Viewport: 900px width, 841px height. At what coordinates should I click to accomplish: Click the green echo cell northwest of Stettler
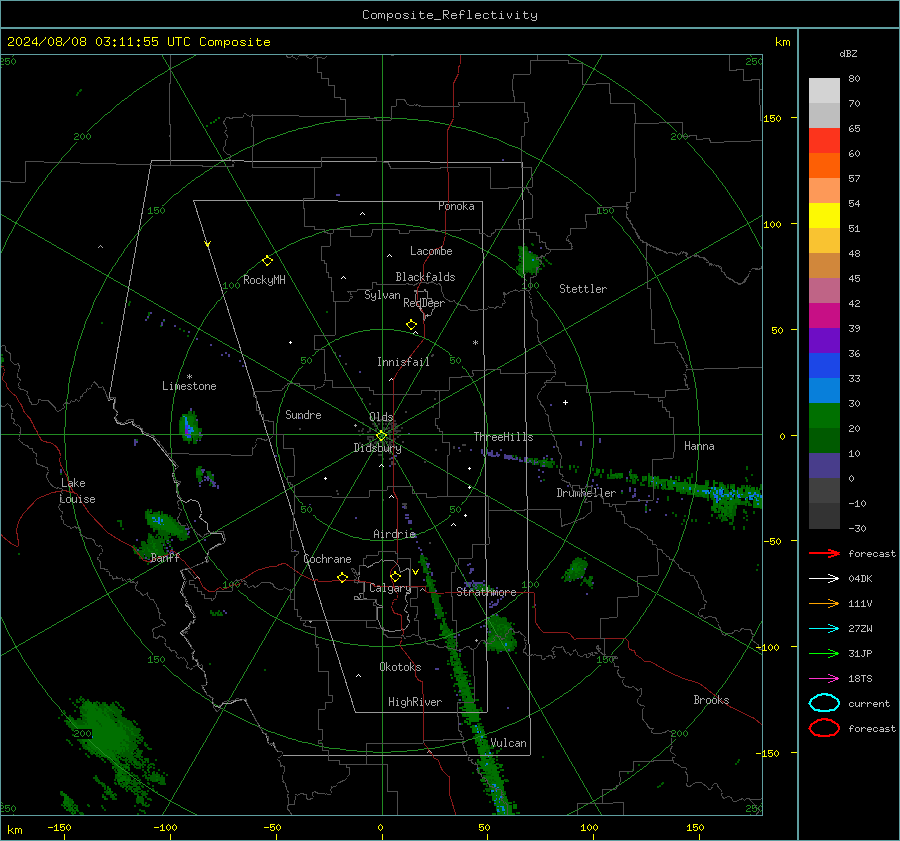point(529,261)
